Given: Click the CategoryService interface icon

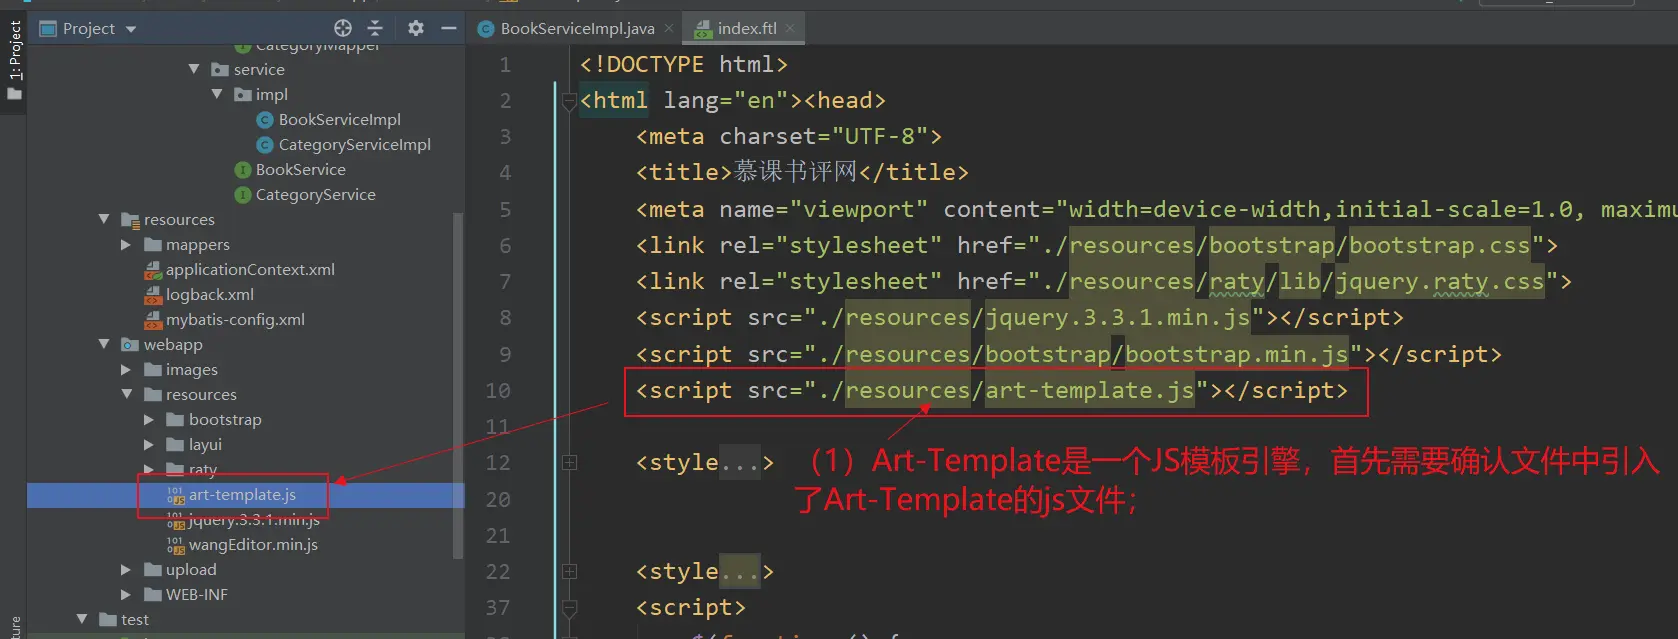Looking at the screenshot, I should pyautogui.click(x=242, y=194).
